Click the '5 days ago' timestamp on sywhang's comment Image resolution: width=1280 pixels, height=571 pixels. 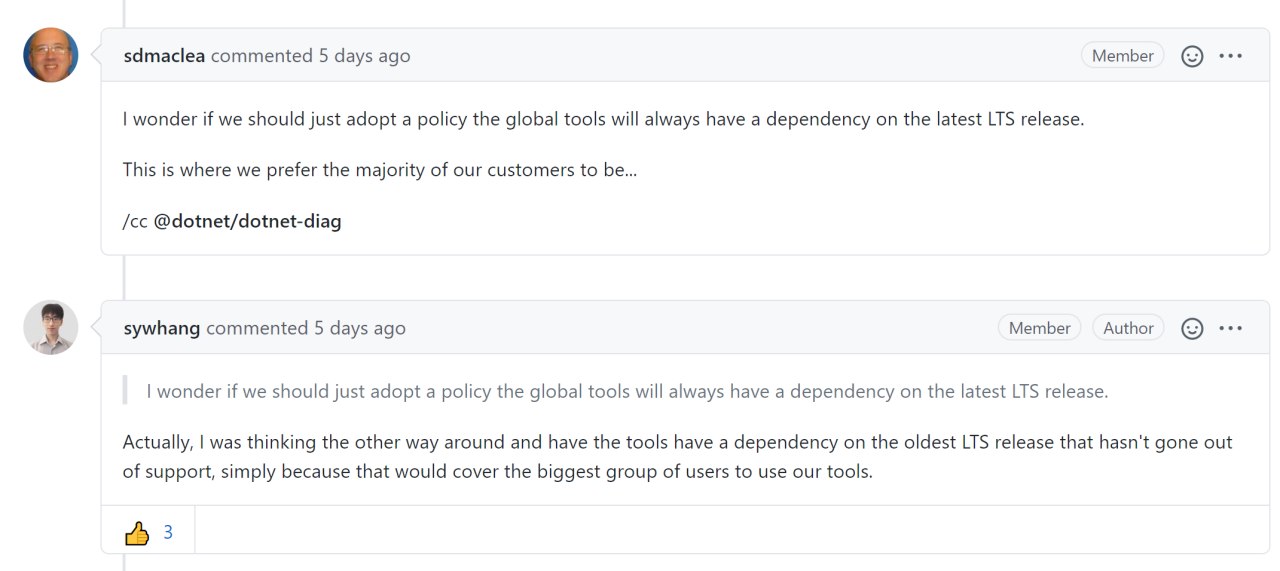(x=360, y=328)
